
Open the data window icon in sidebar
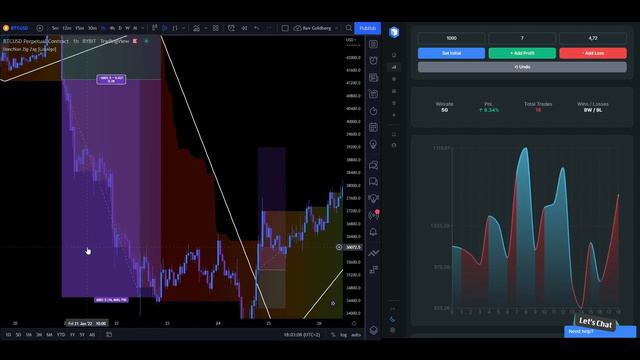[x=373, y=94]
